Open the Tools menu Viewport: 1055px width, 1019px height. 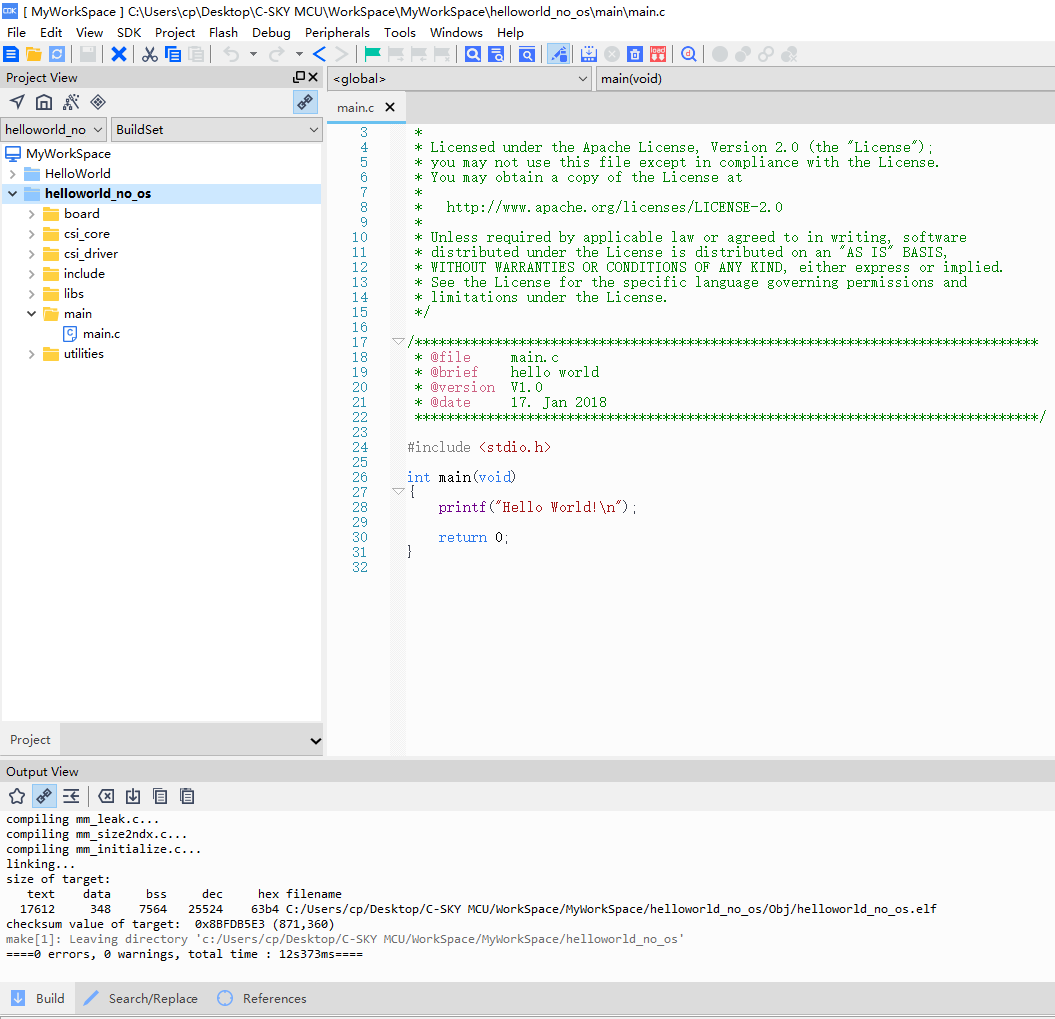tap(400, 32)
